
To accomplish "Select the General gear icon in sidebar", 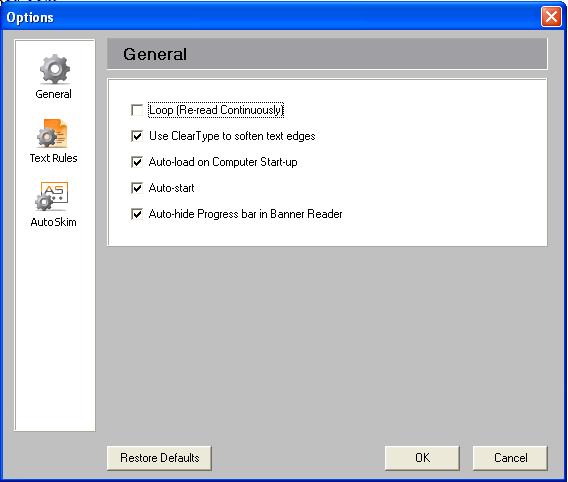I will (x=55, y=69).
